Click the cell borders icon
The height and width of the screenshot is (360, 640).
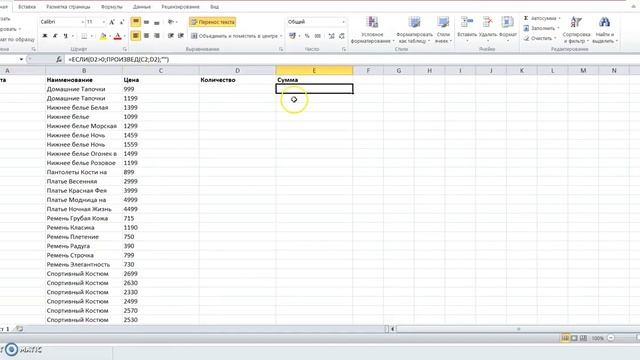point(84,36)
